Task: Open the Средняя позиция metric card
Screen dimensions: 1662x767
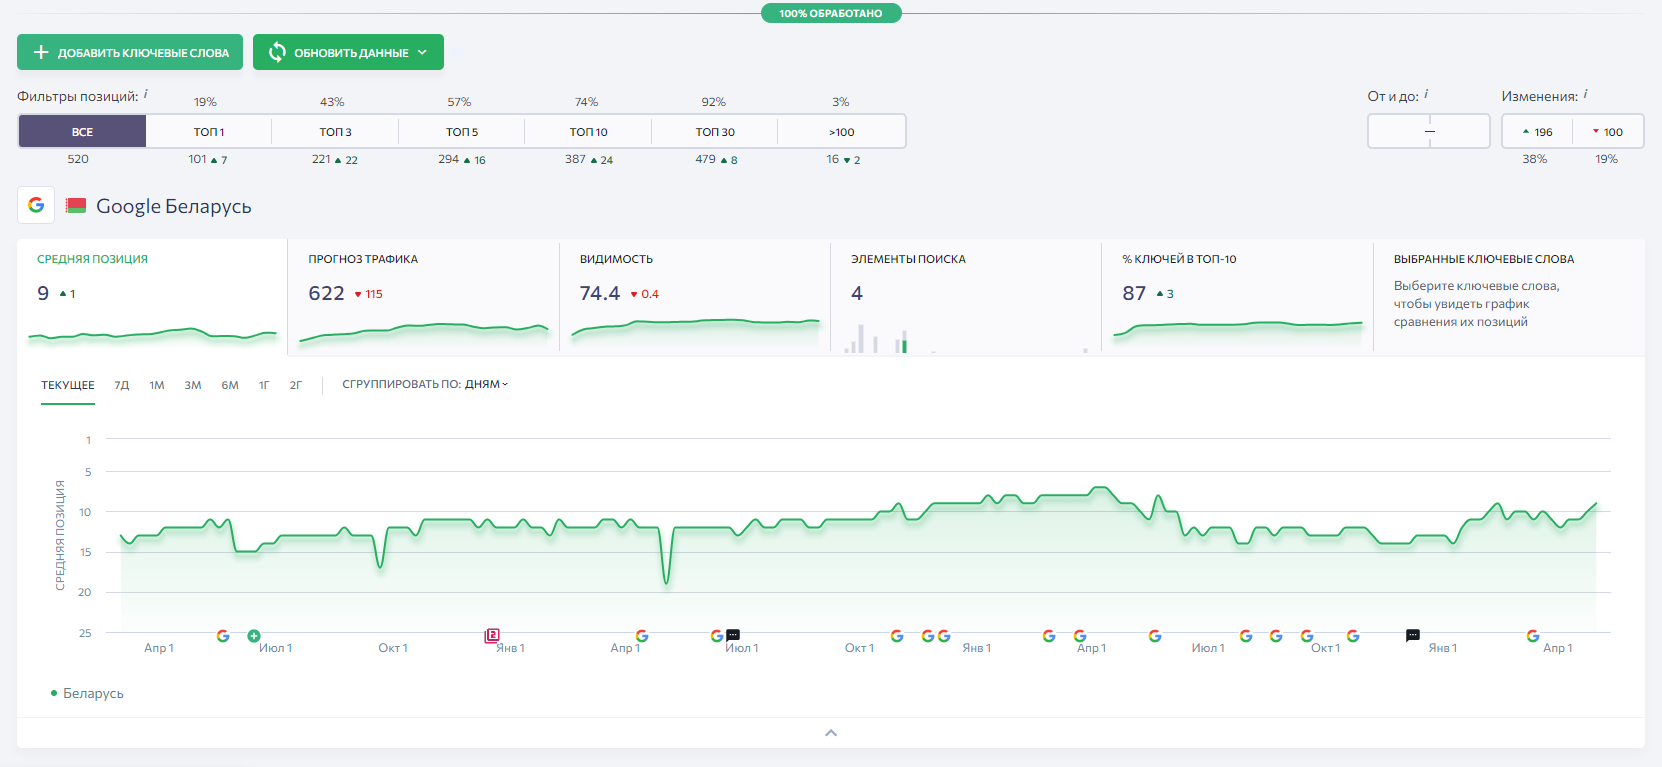Action: coord(152,296)
